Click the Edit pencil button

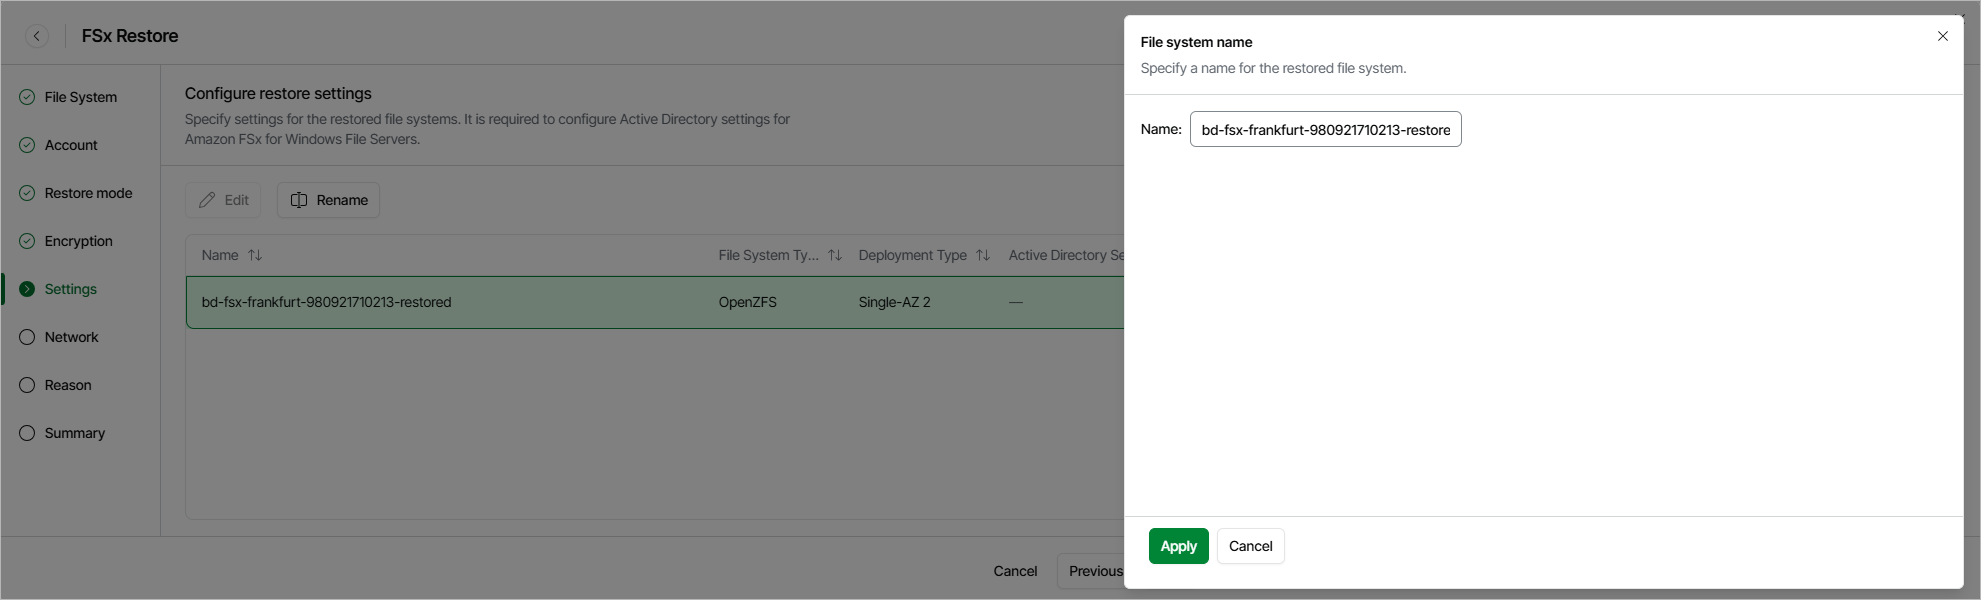[223, 200]
